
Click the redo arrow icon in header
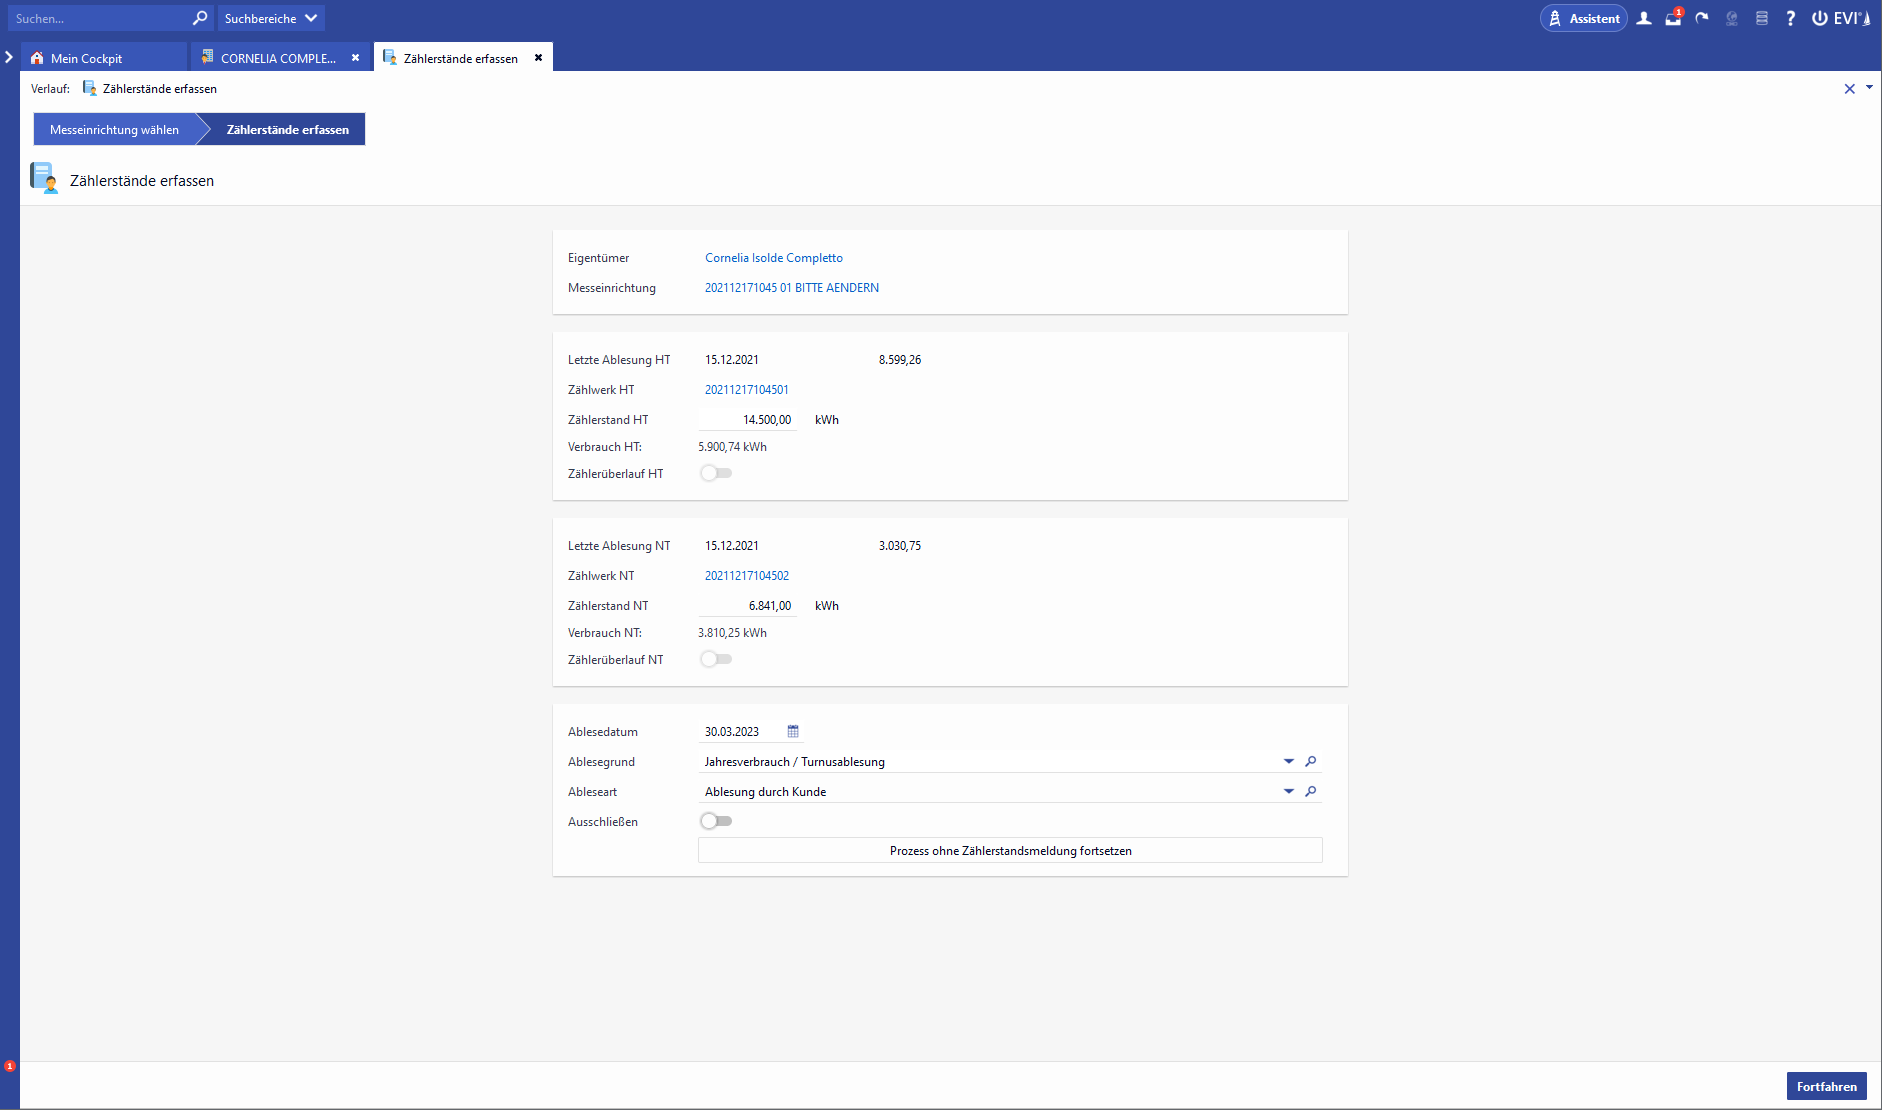(1702, 18)
